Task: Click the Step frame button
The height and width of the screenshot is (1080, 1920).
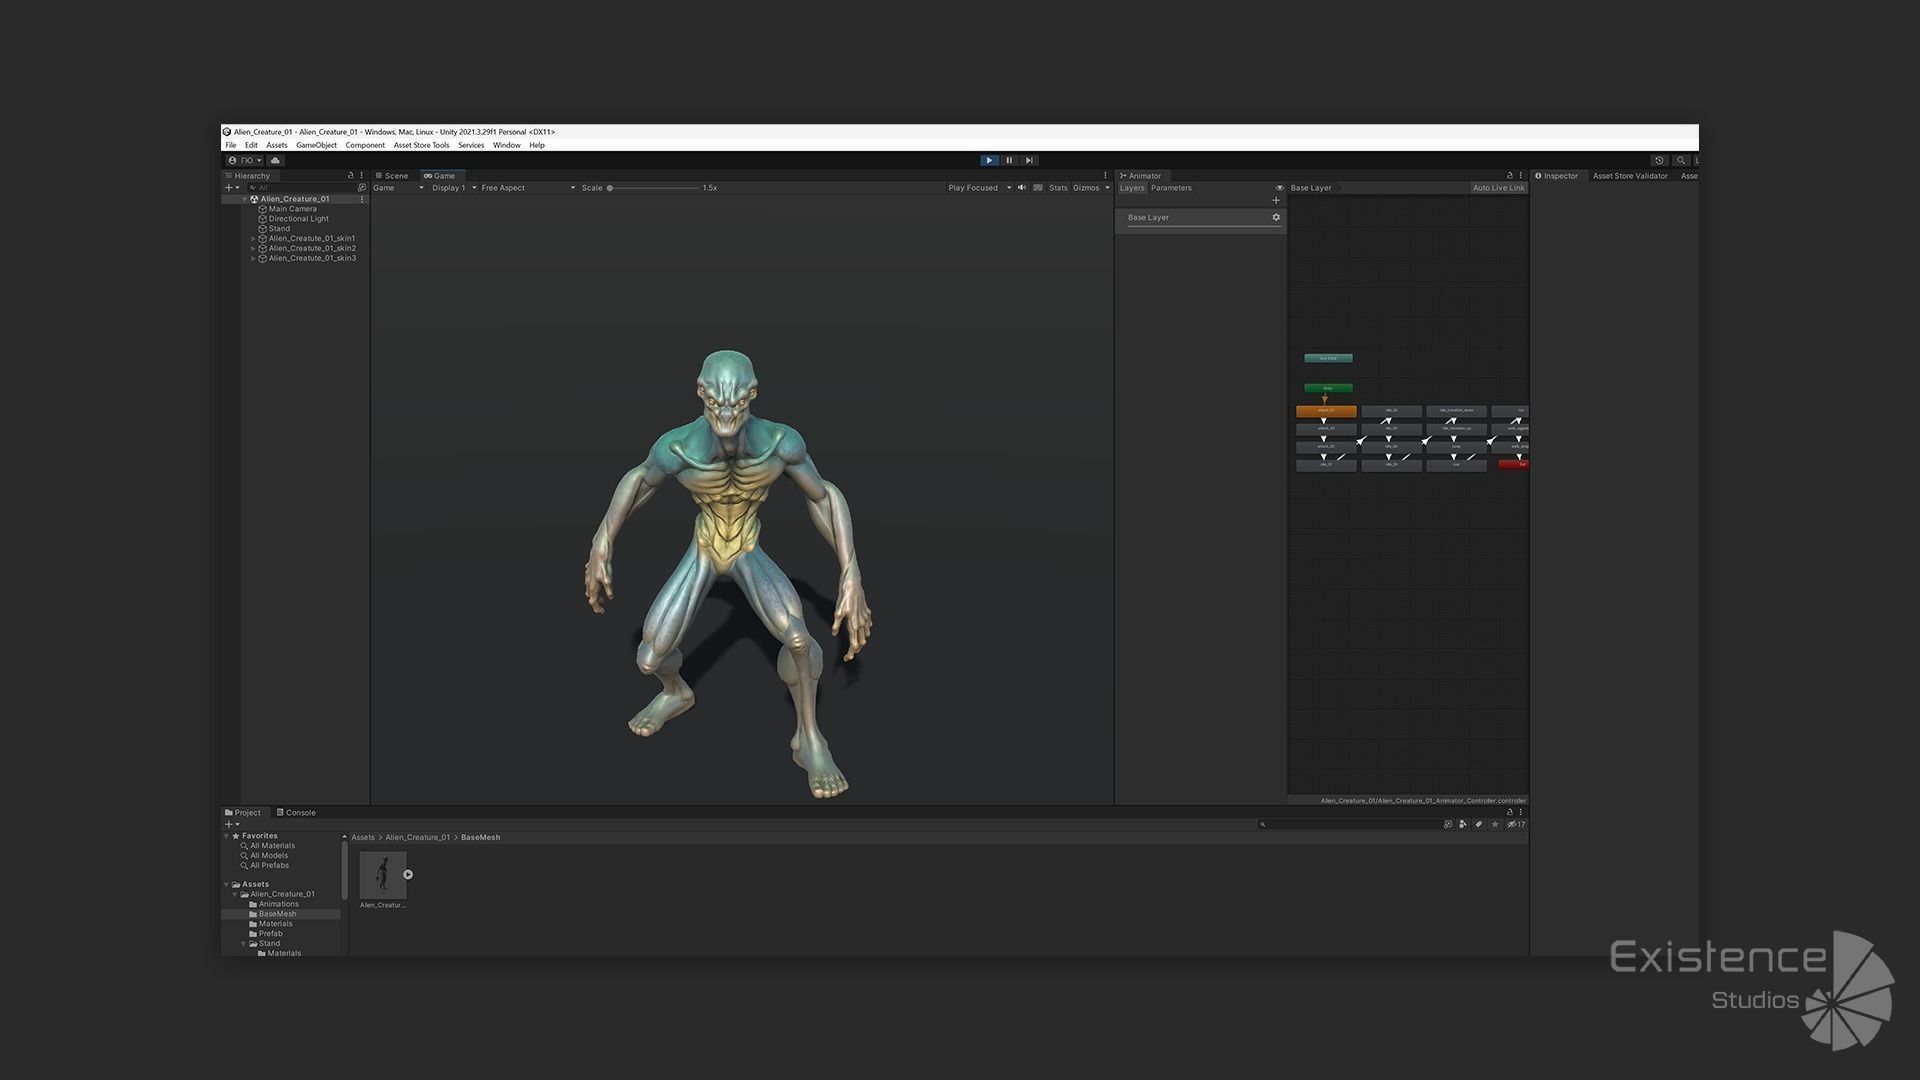Action: click(x=1029, y=160)
